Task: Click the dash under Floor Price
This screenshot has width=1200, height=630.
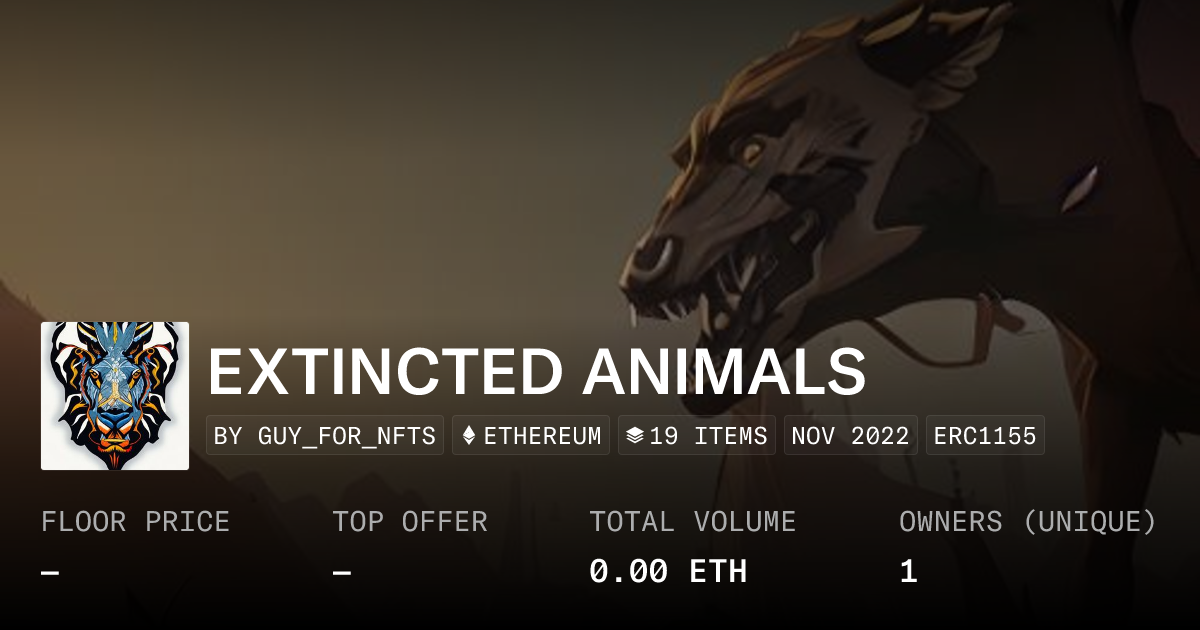Action: (x=50, y=572)
